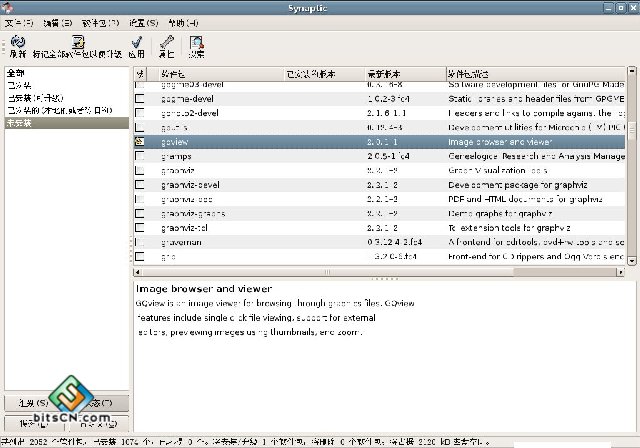Open the 软件包(P) menu
This screenshot has height=448, width=640.
(100, 23)
